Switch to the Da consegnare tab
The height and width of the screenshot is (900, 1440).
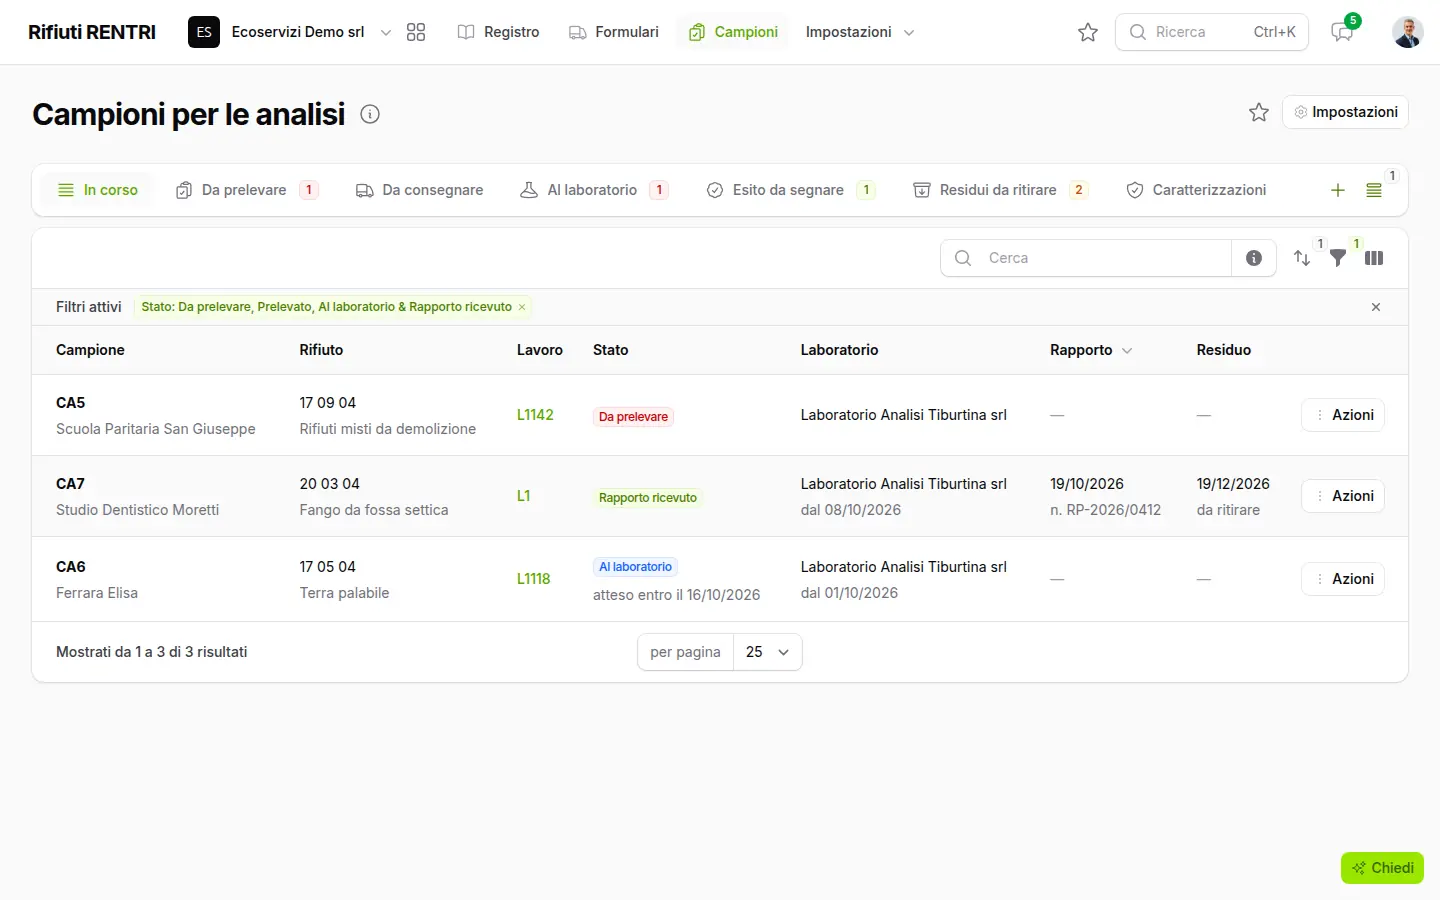(420, 190)
